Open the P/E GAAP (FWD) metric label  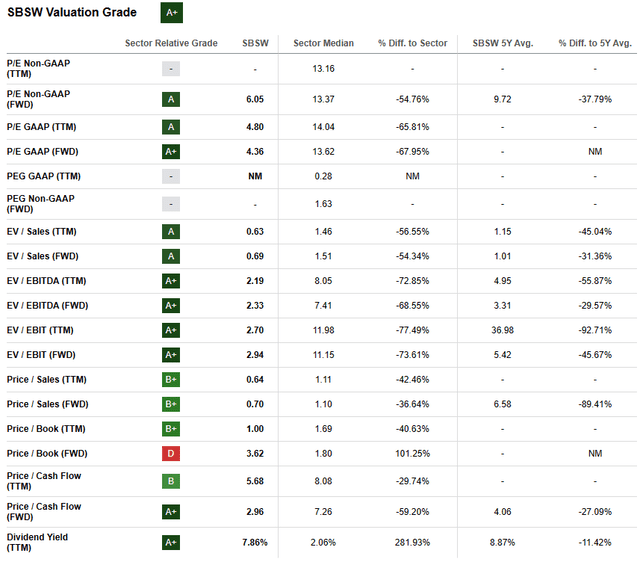[42, 152]
